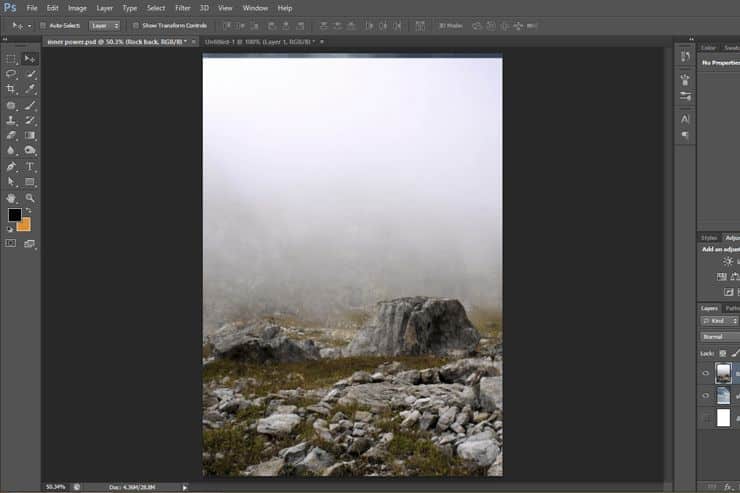740x493 pixels.
Task: Click the 3D Mode button
Action: tap(451, 25)
